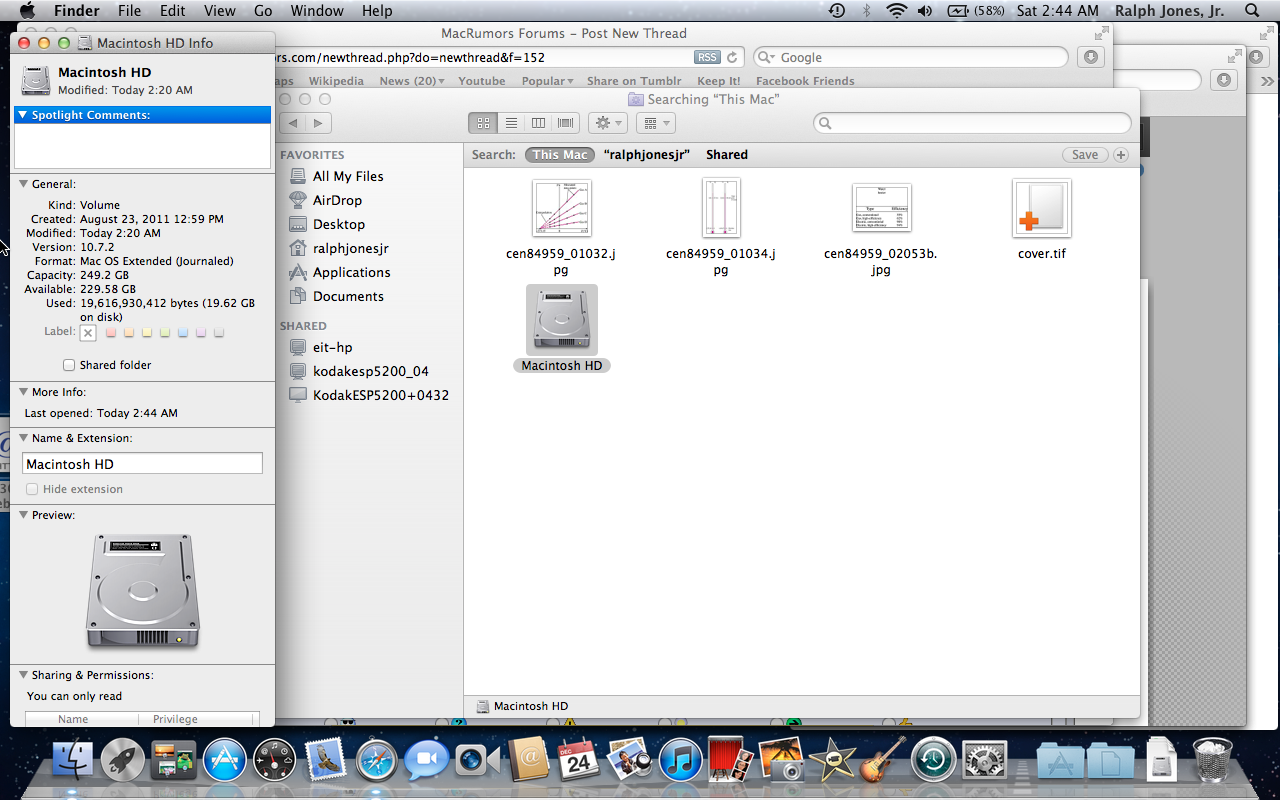The height and width of the screenshot is (800, 1280).
Task: Select eit-hp under Shared in the sidebar
Action: tap(321, 347)
